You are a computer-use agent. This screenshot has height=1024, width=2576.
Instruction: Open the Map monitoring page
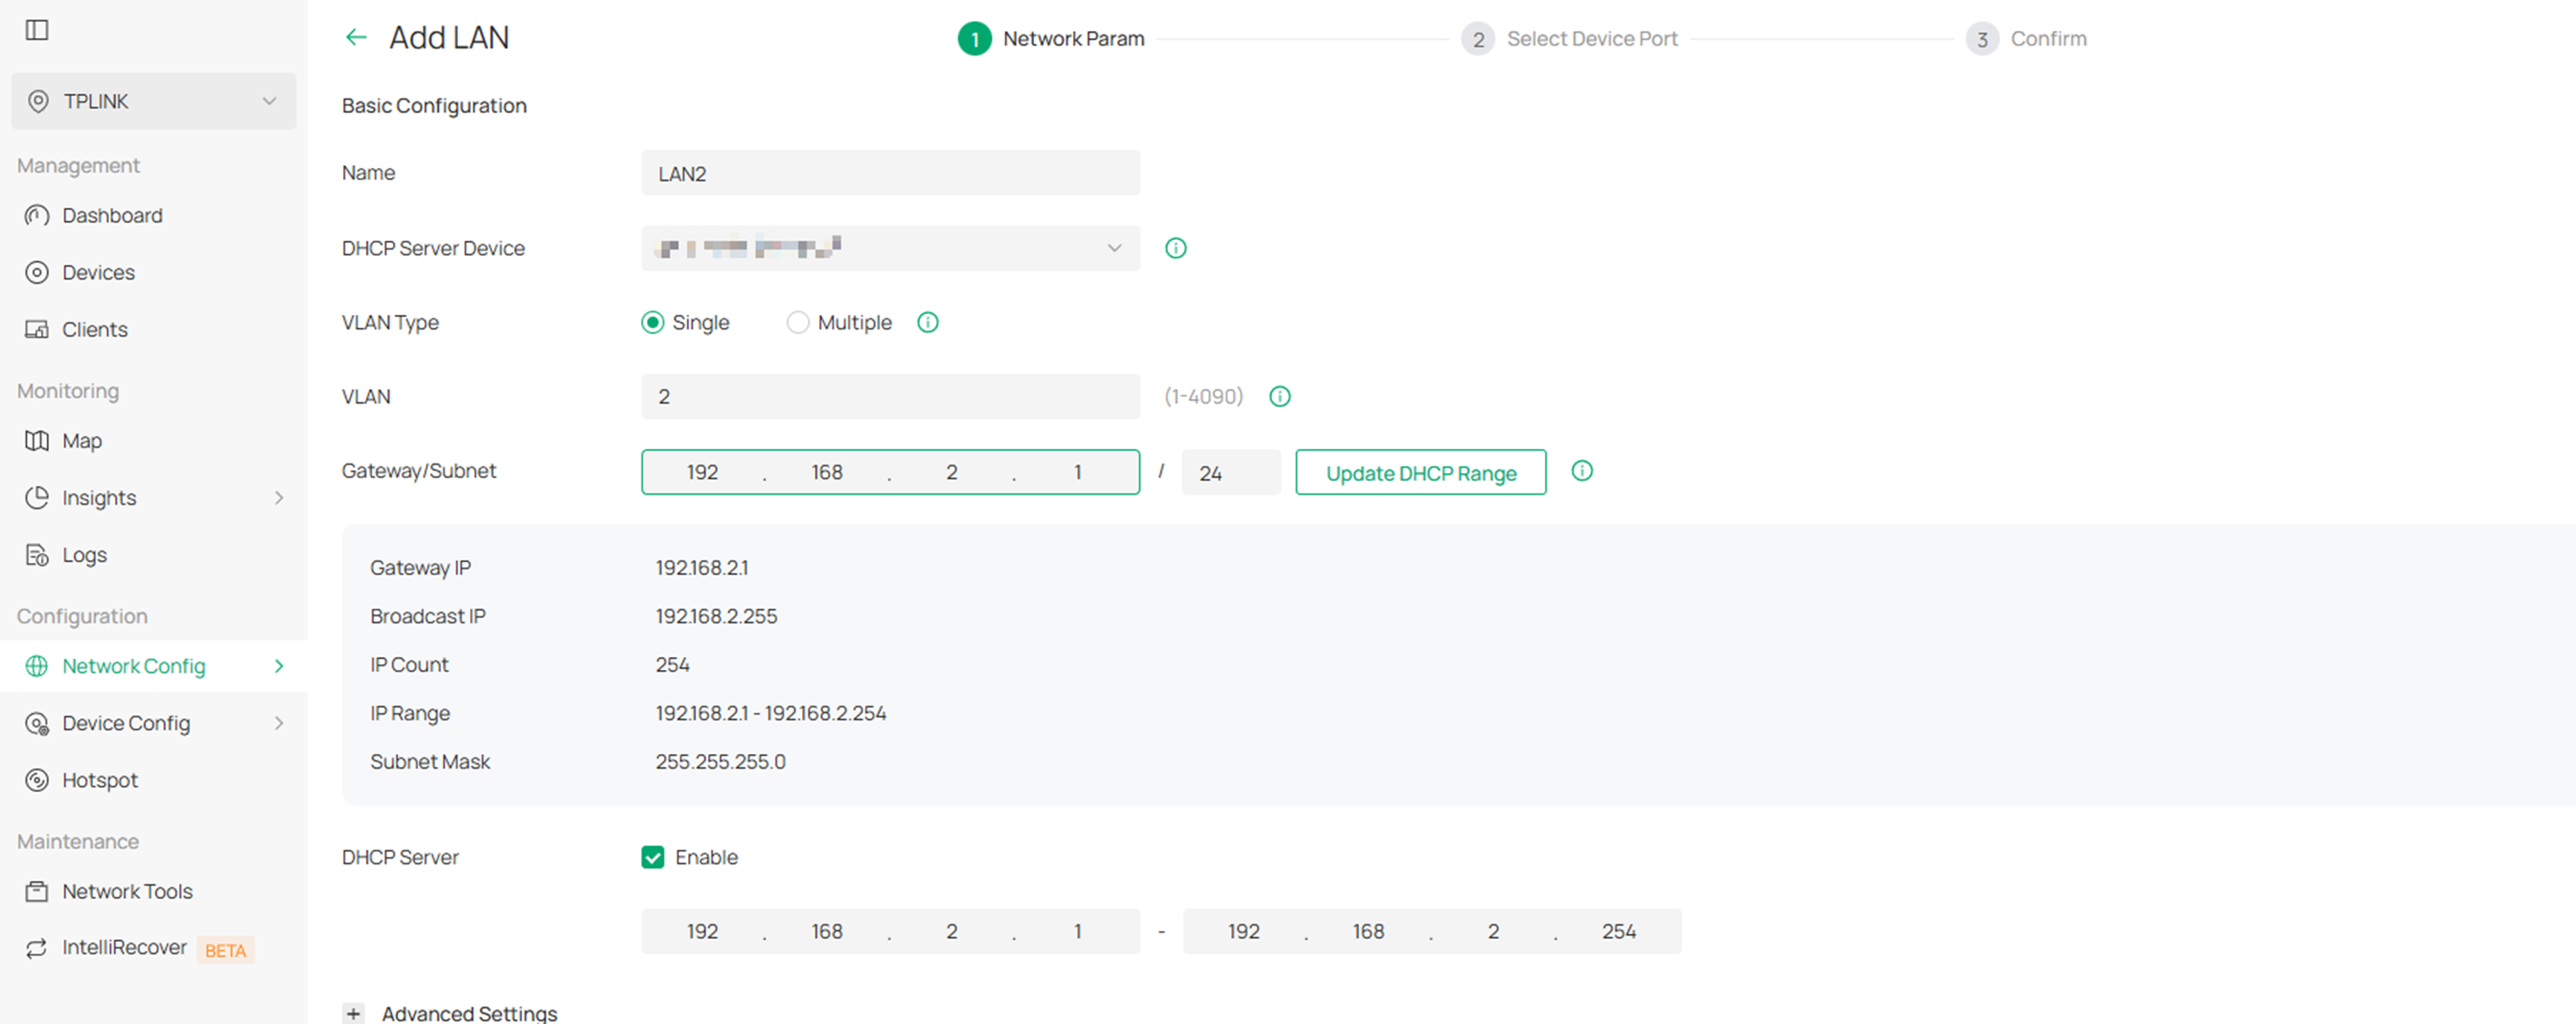(x=81, y=441)
